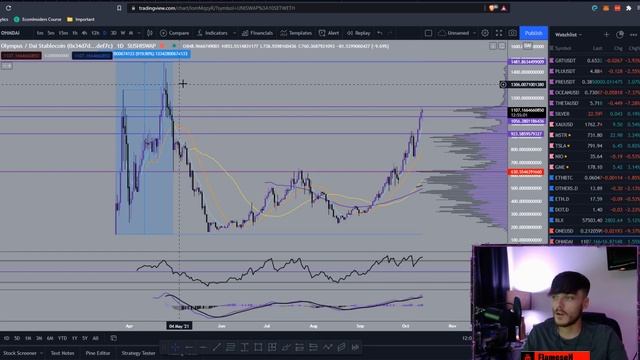Viewport: 640px width, 360px height.
Task: Set the date range to 5D
Action: [17, 338]
